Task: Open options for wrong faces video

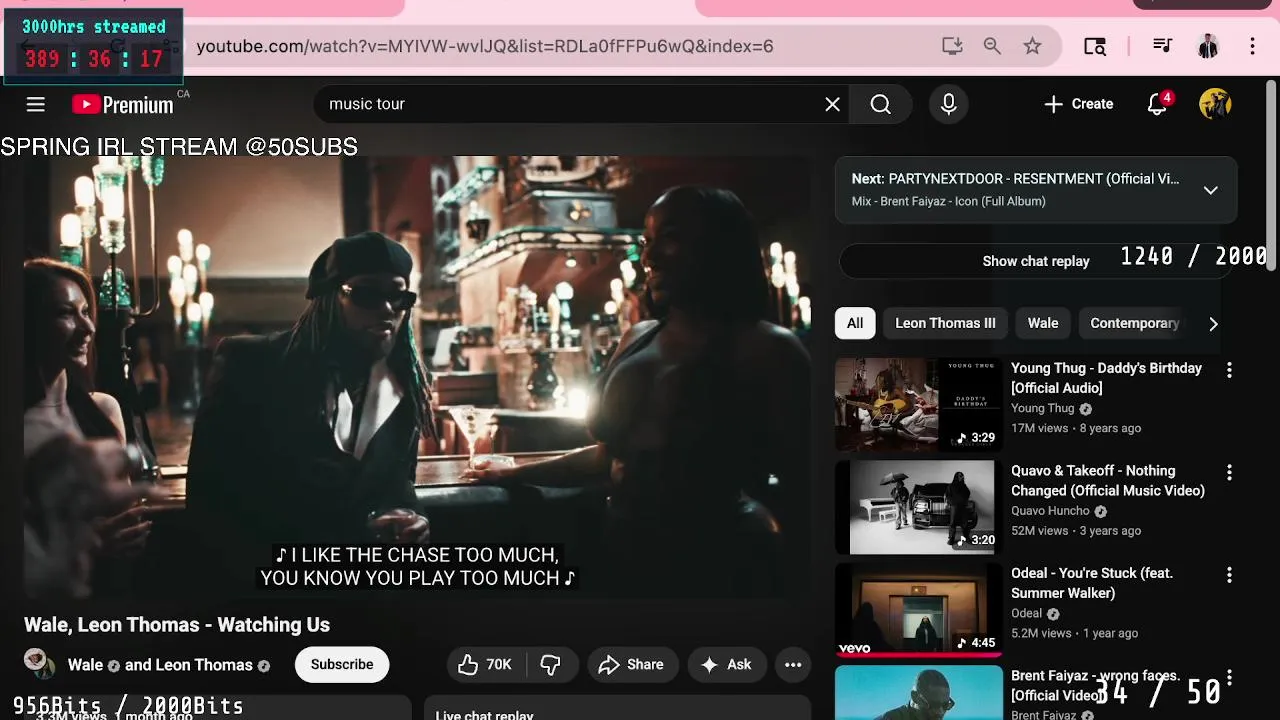Action: coord(1229,677)
